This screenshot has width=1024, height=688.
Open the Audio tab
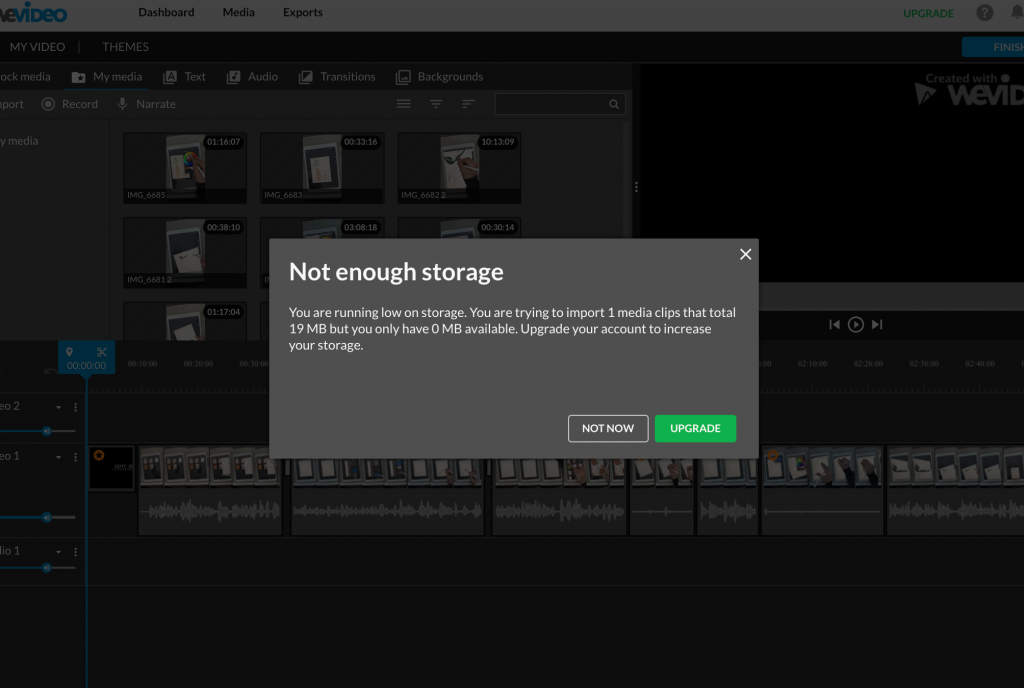tap(252, 77)
